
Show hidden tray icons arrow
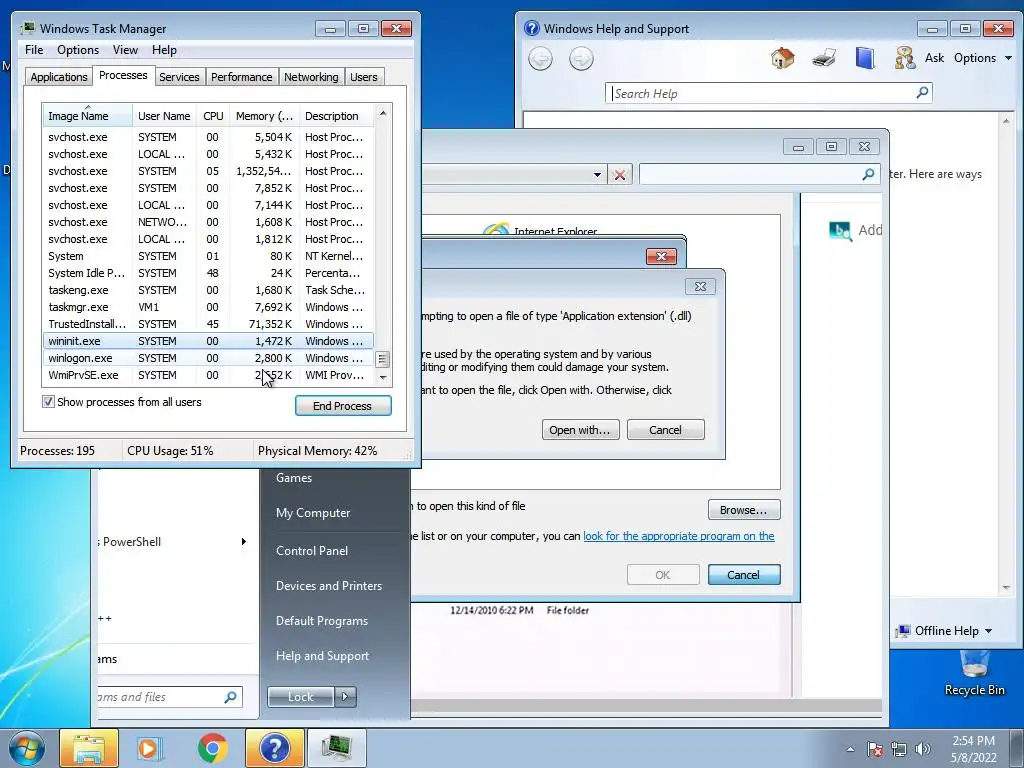850,750
